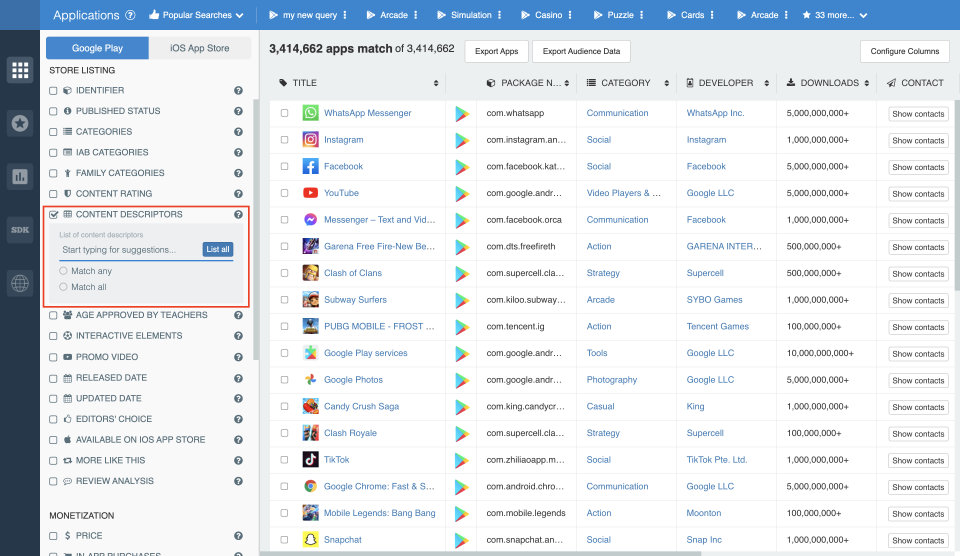
Task: Select the 'Match all' radio button
Action: 63,287
